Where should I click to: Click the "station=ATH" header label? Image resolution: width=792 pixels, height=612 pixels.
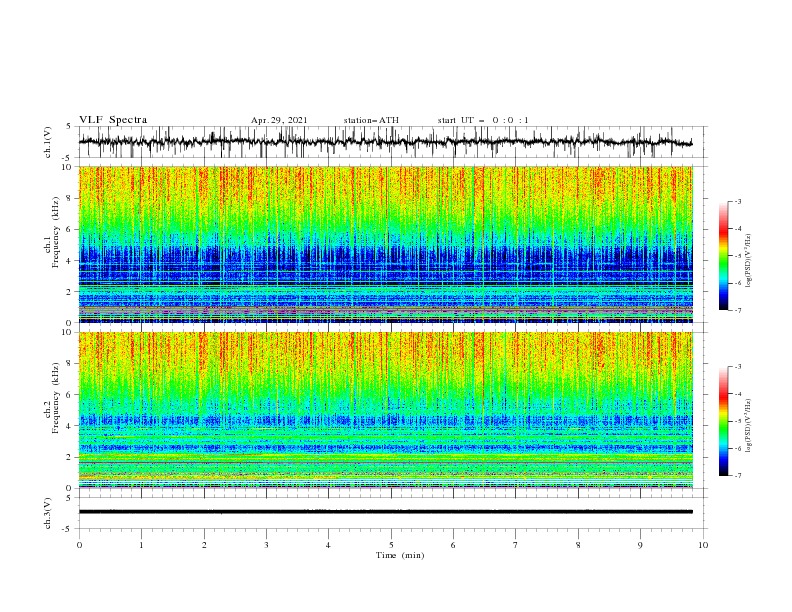pyautogui.click(x=371, y=120)
